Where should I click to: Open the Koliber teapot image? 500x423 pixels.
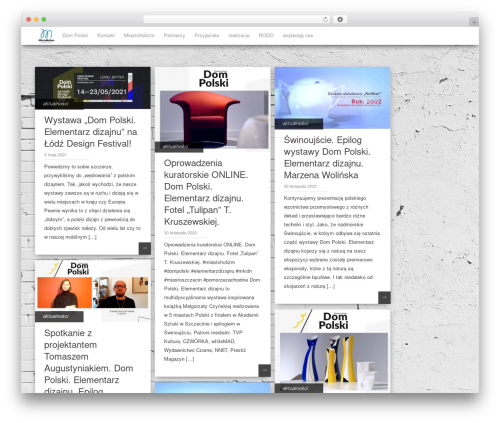[x=332, y=98]
